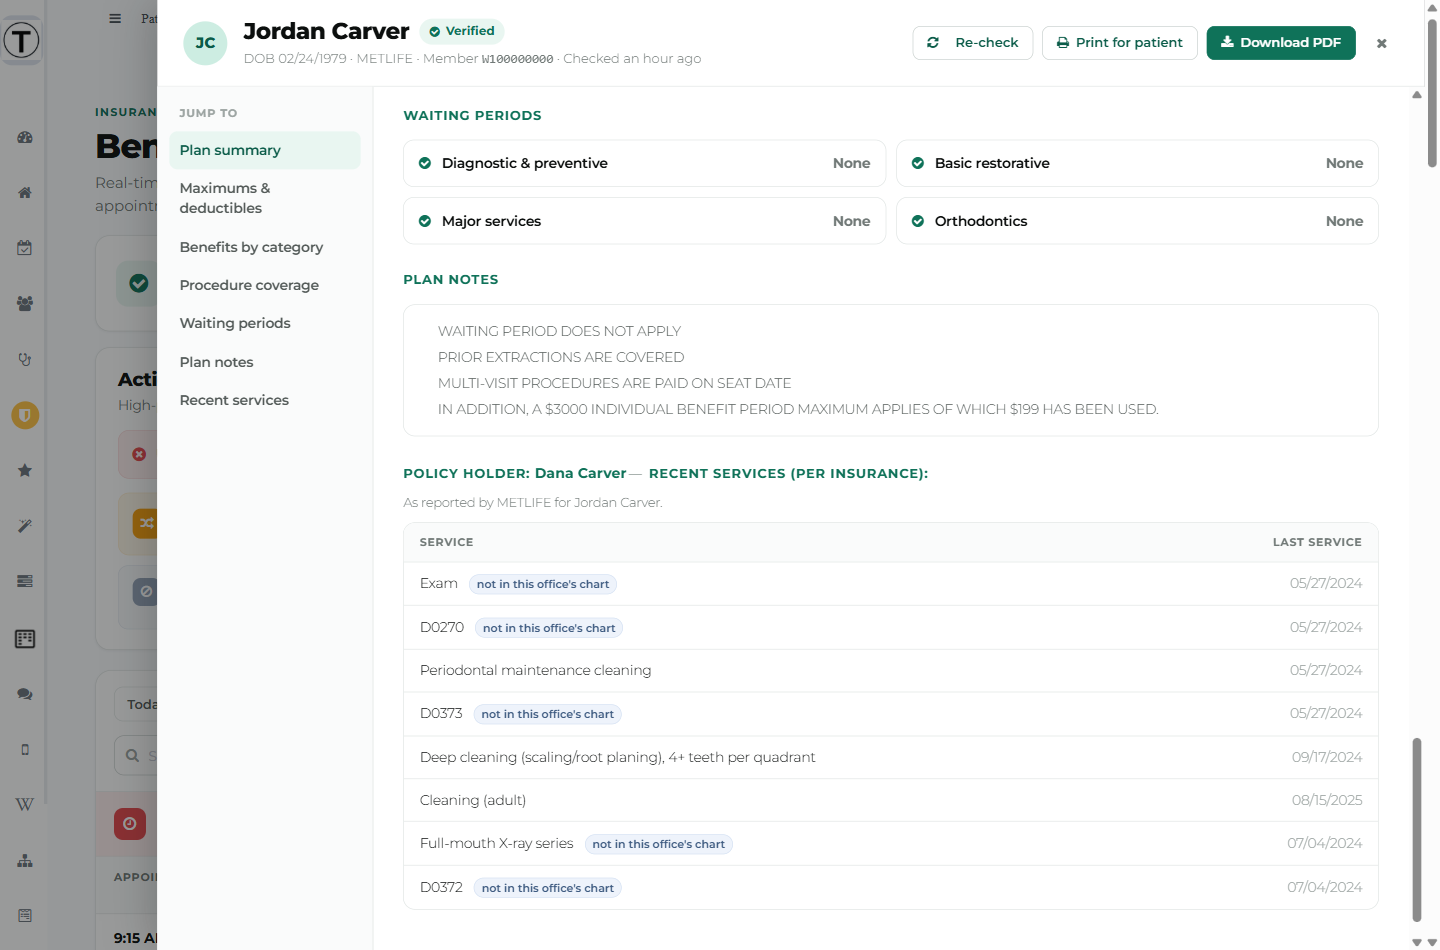Click the Re-check refresh button
The height and width of the screenshot is (950, 1440).
coord(972,43)
